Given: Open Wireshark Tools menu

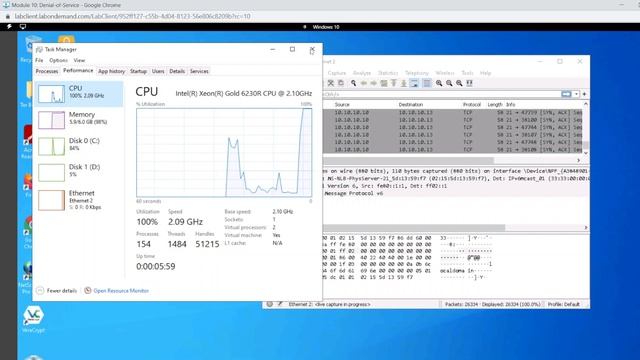Looking at the screenshot, I should click(x=467, y=73).
